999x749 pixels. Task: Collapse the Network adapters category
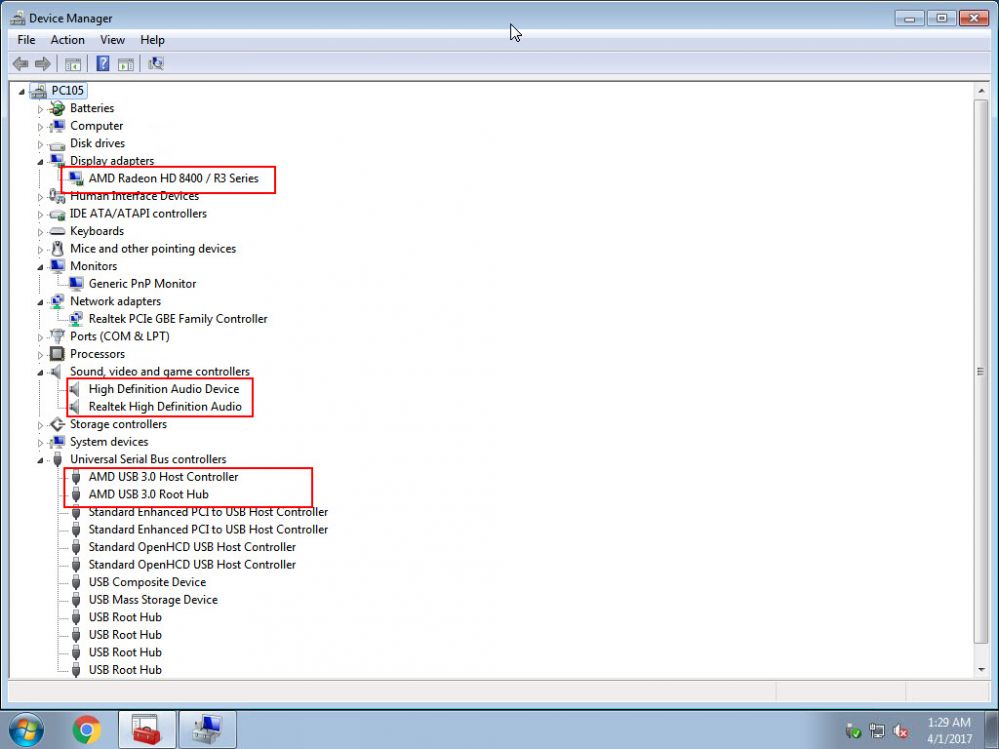pos(40,302)
